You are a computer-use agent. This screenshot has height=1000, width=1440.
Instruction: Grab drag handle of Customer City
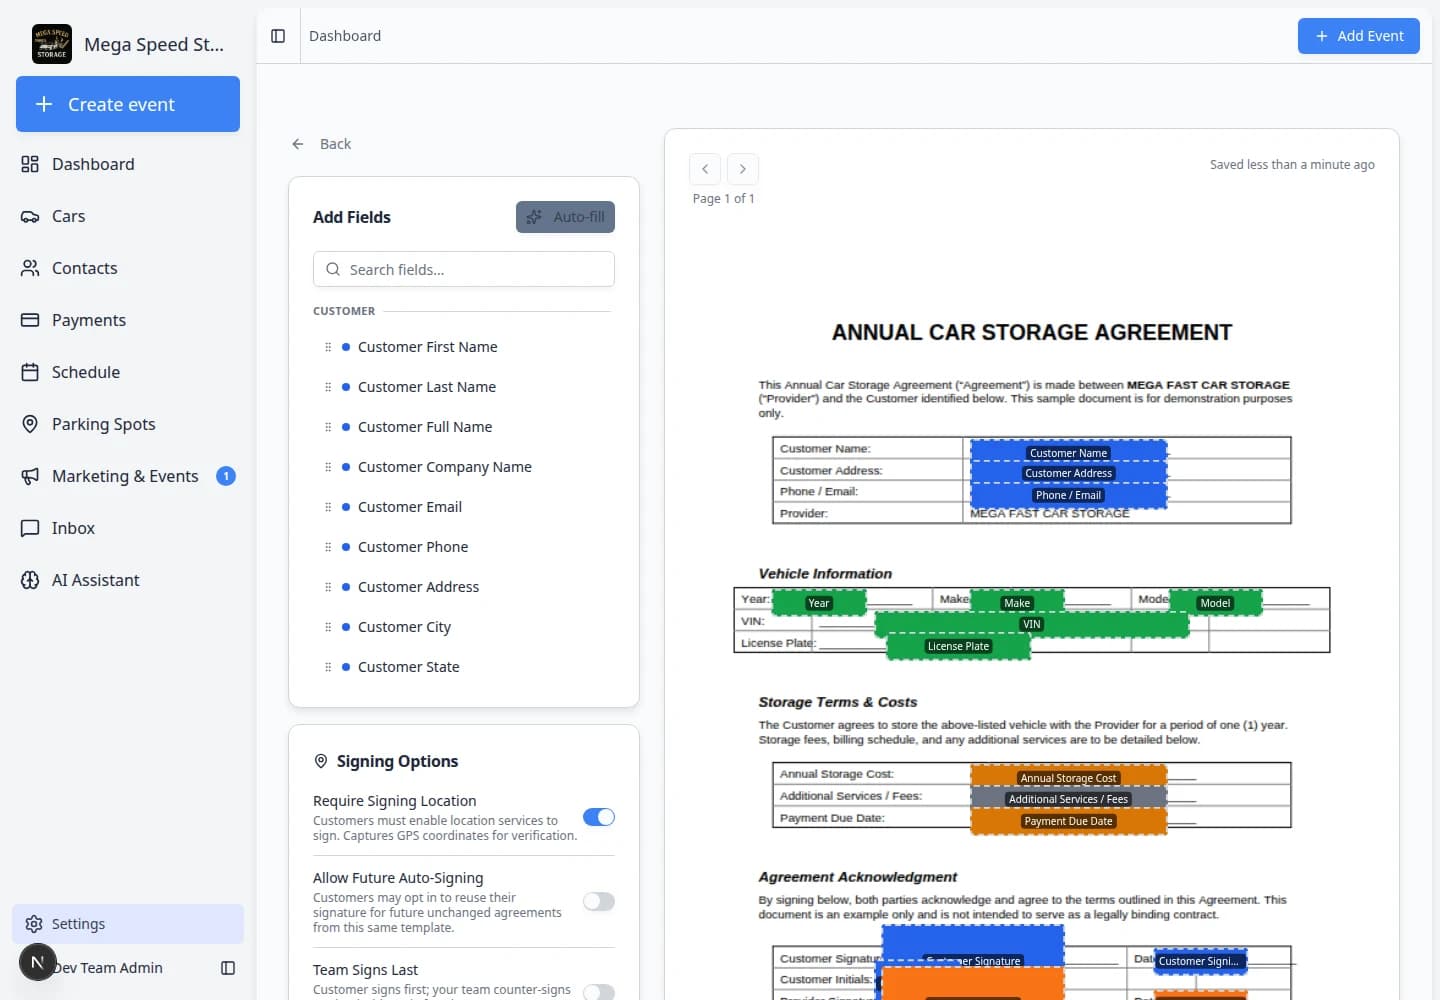[x=328, y=627]
